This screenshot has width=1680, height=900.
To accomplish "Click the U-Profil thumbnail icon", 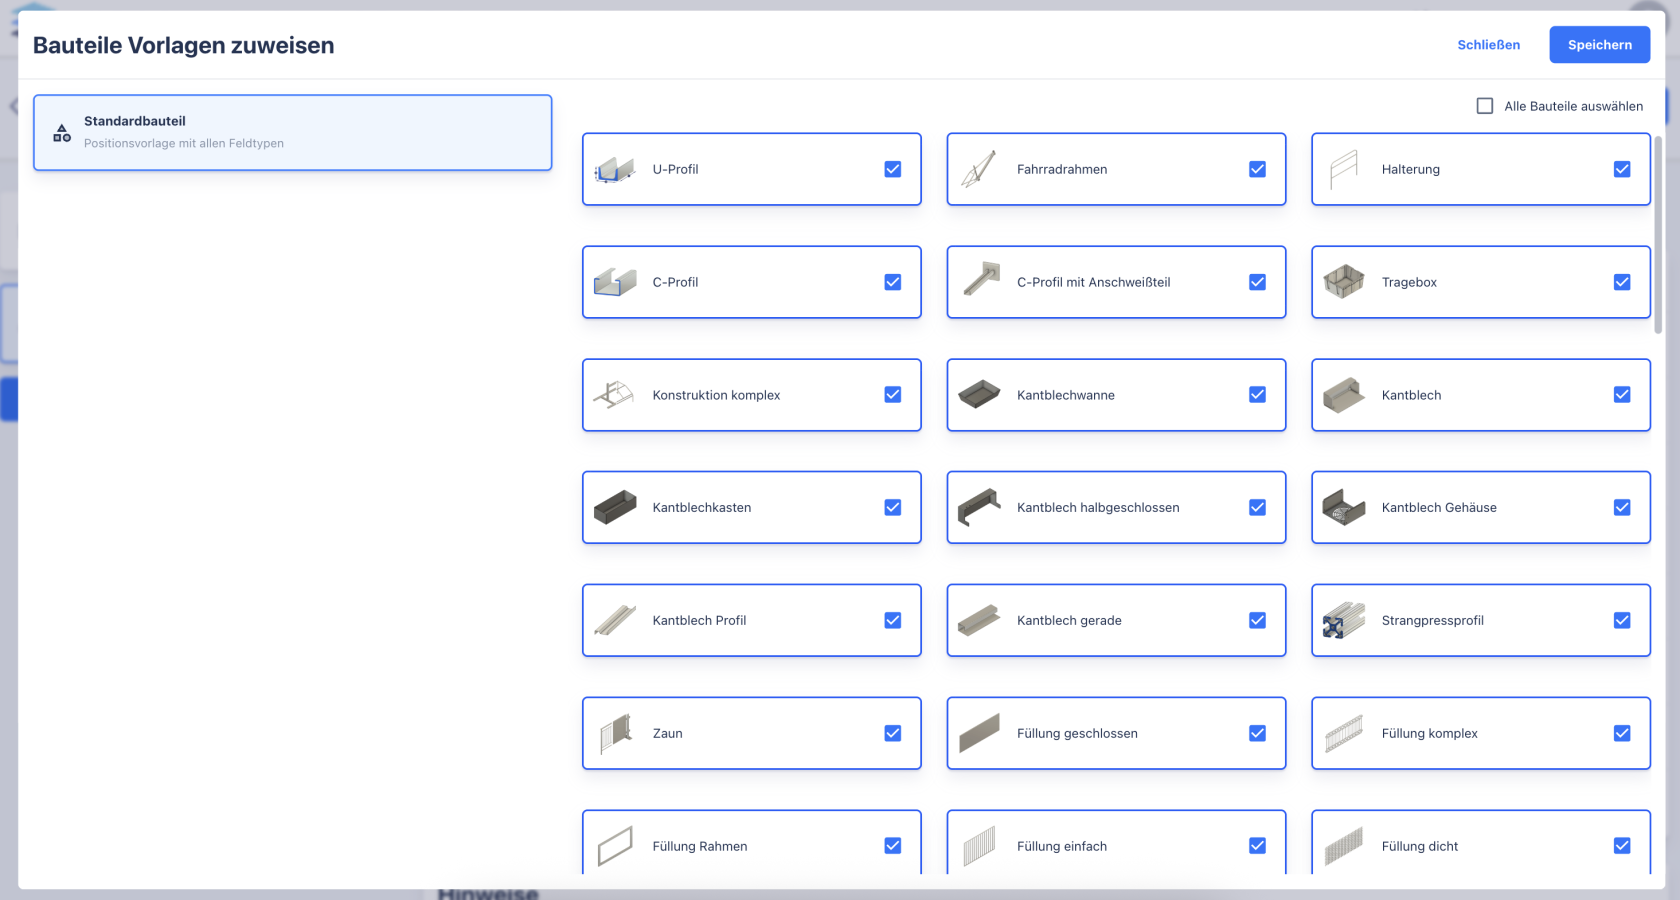I will (617, 169).
